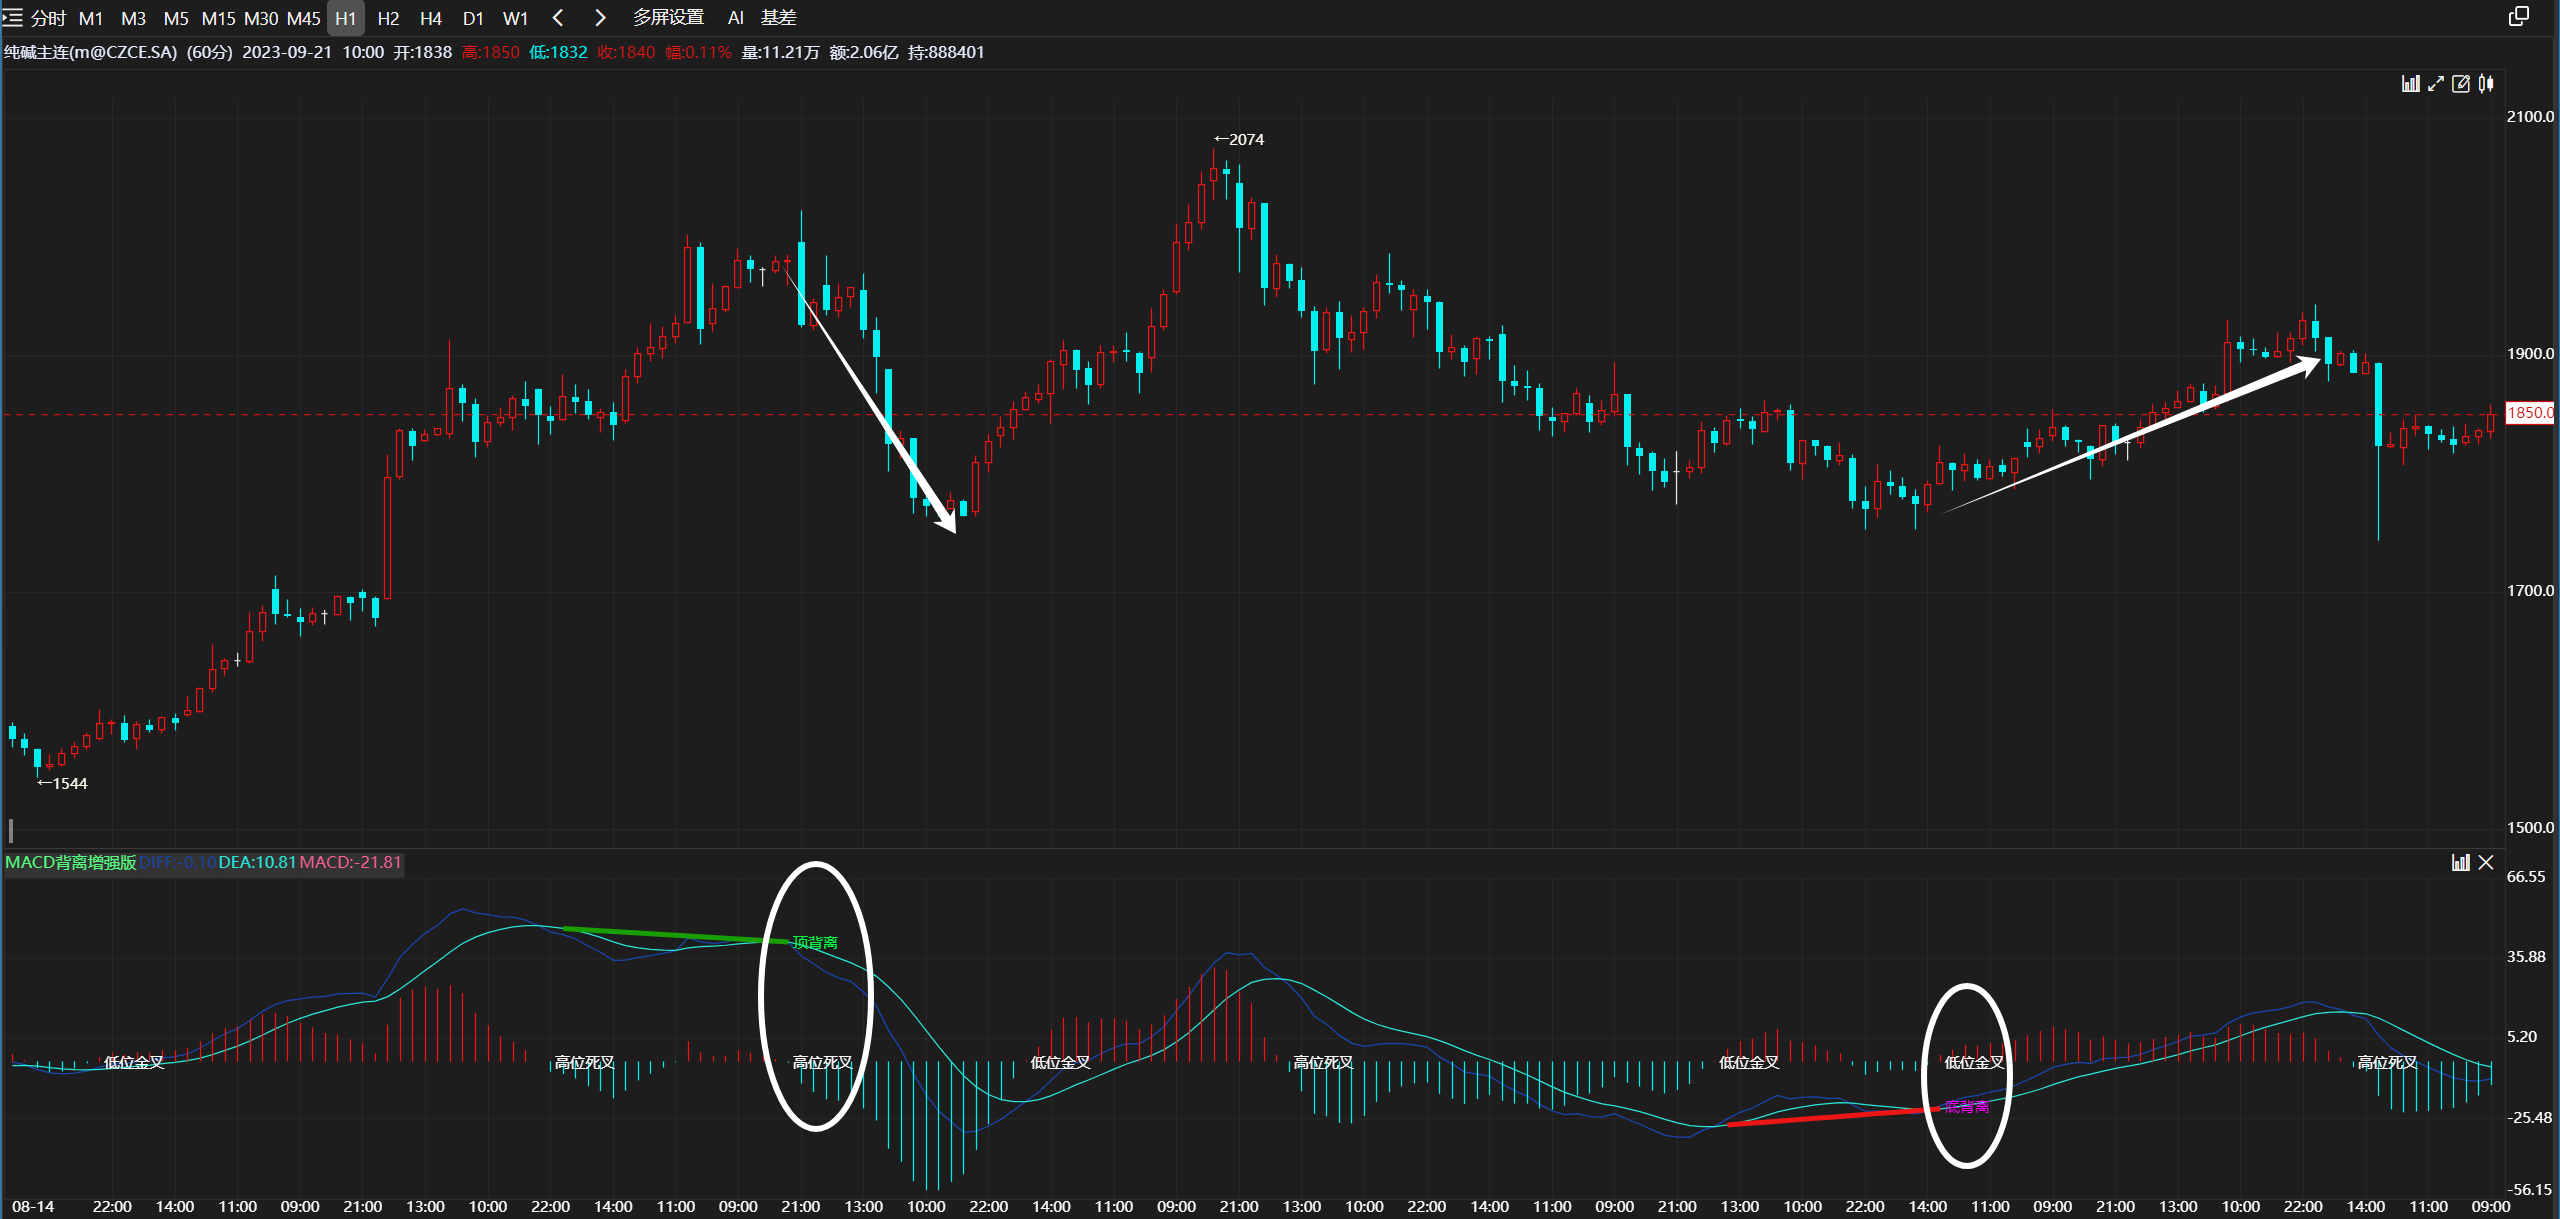The height and width of the screenshot is (1219, 2560).
Task: Click the 1900.0 price axis label
Action: coord(2530,354)
